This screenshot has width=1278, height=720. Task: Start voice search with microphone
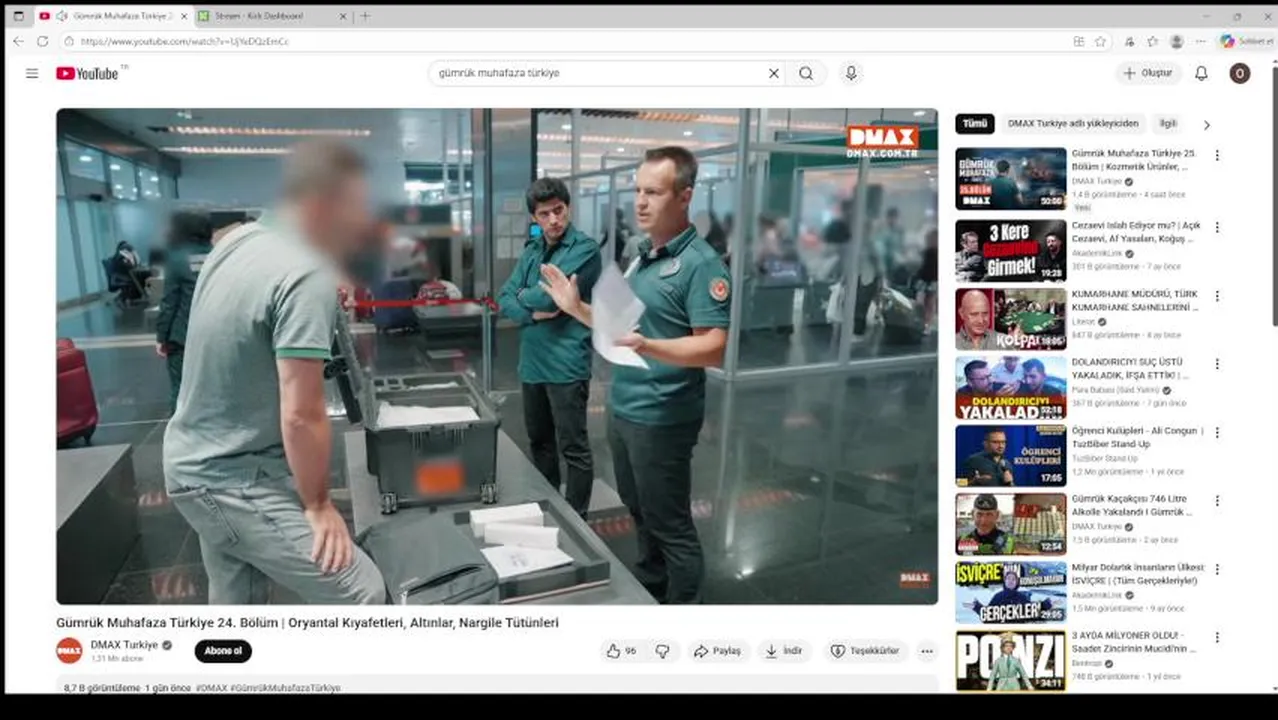(x=851, y=73)
